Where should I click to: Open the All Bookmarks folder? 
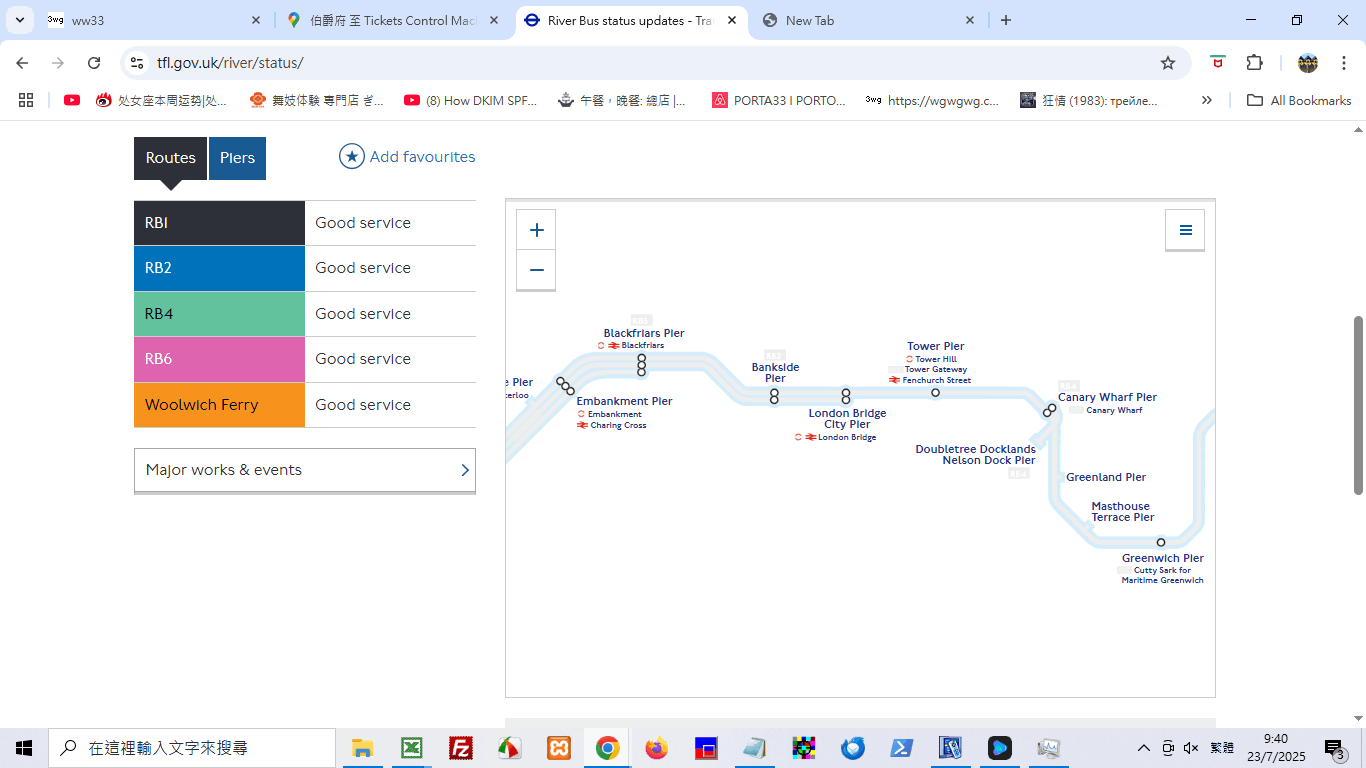pos(1299,100)
